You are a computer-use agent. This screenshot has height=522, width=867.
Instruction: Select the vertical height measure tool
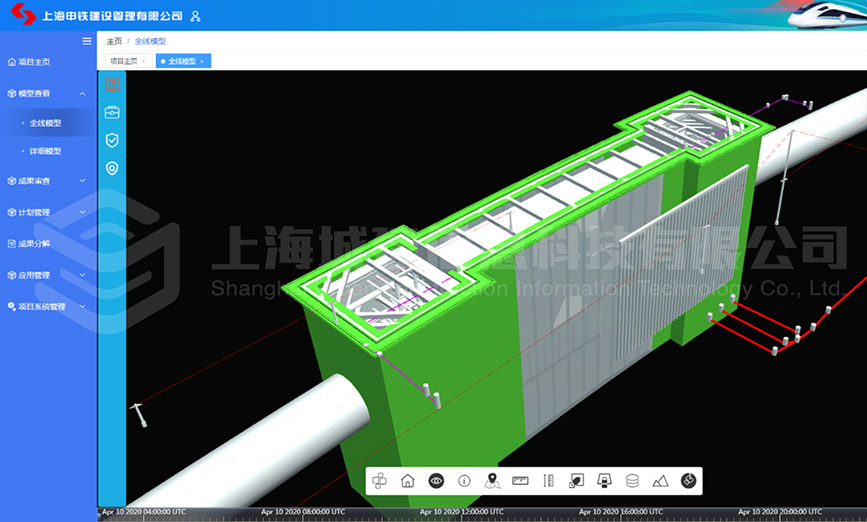[549, 481]
